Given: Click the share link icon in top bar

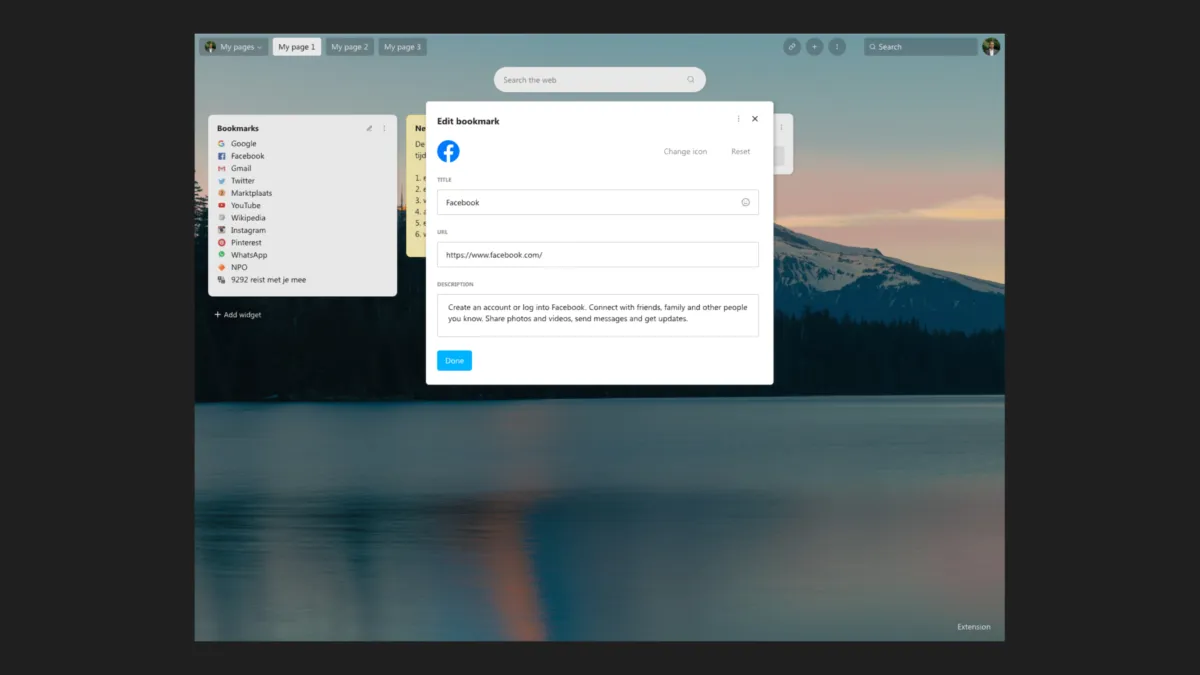Looking at the screenshot, I should (792, 46).
